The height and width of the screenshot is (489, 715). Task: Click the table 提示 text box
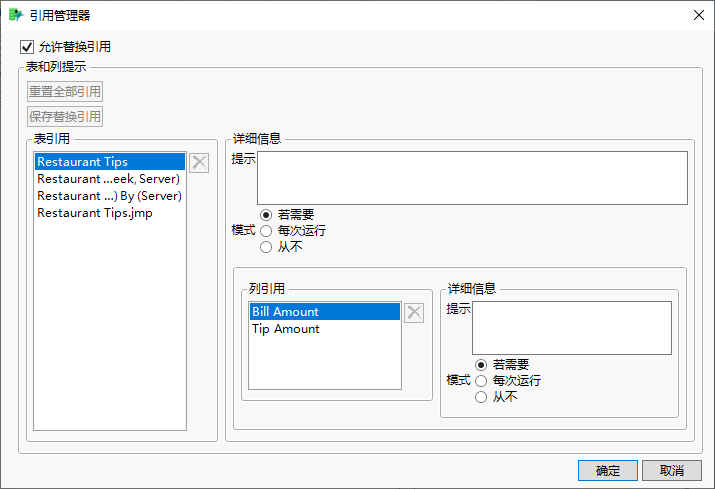coord(472,178)
